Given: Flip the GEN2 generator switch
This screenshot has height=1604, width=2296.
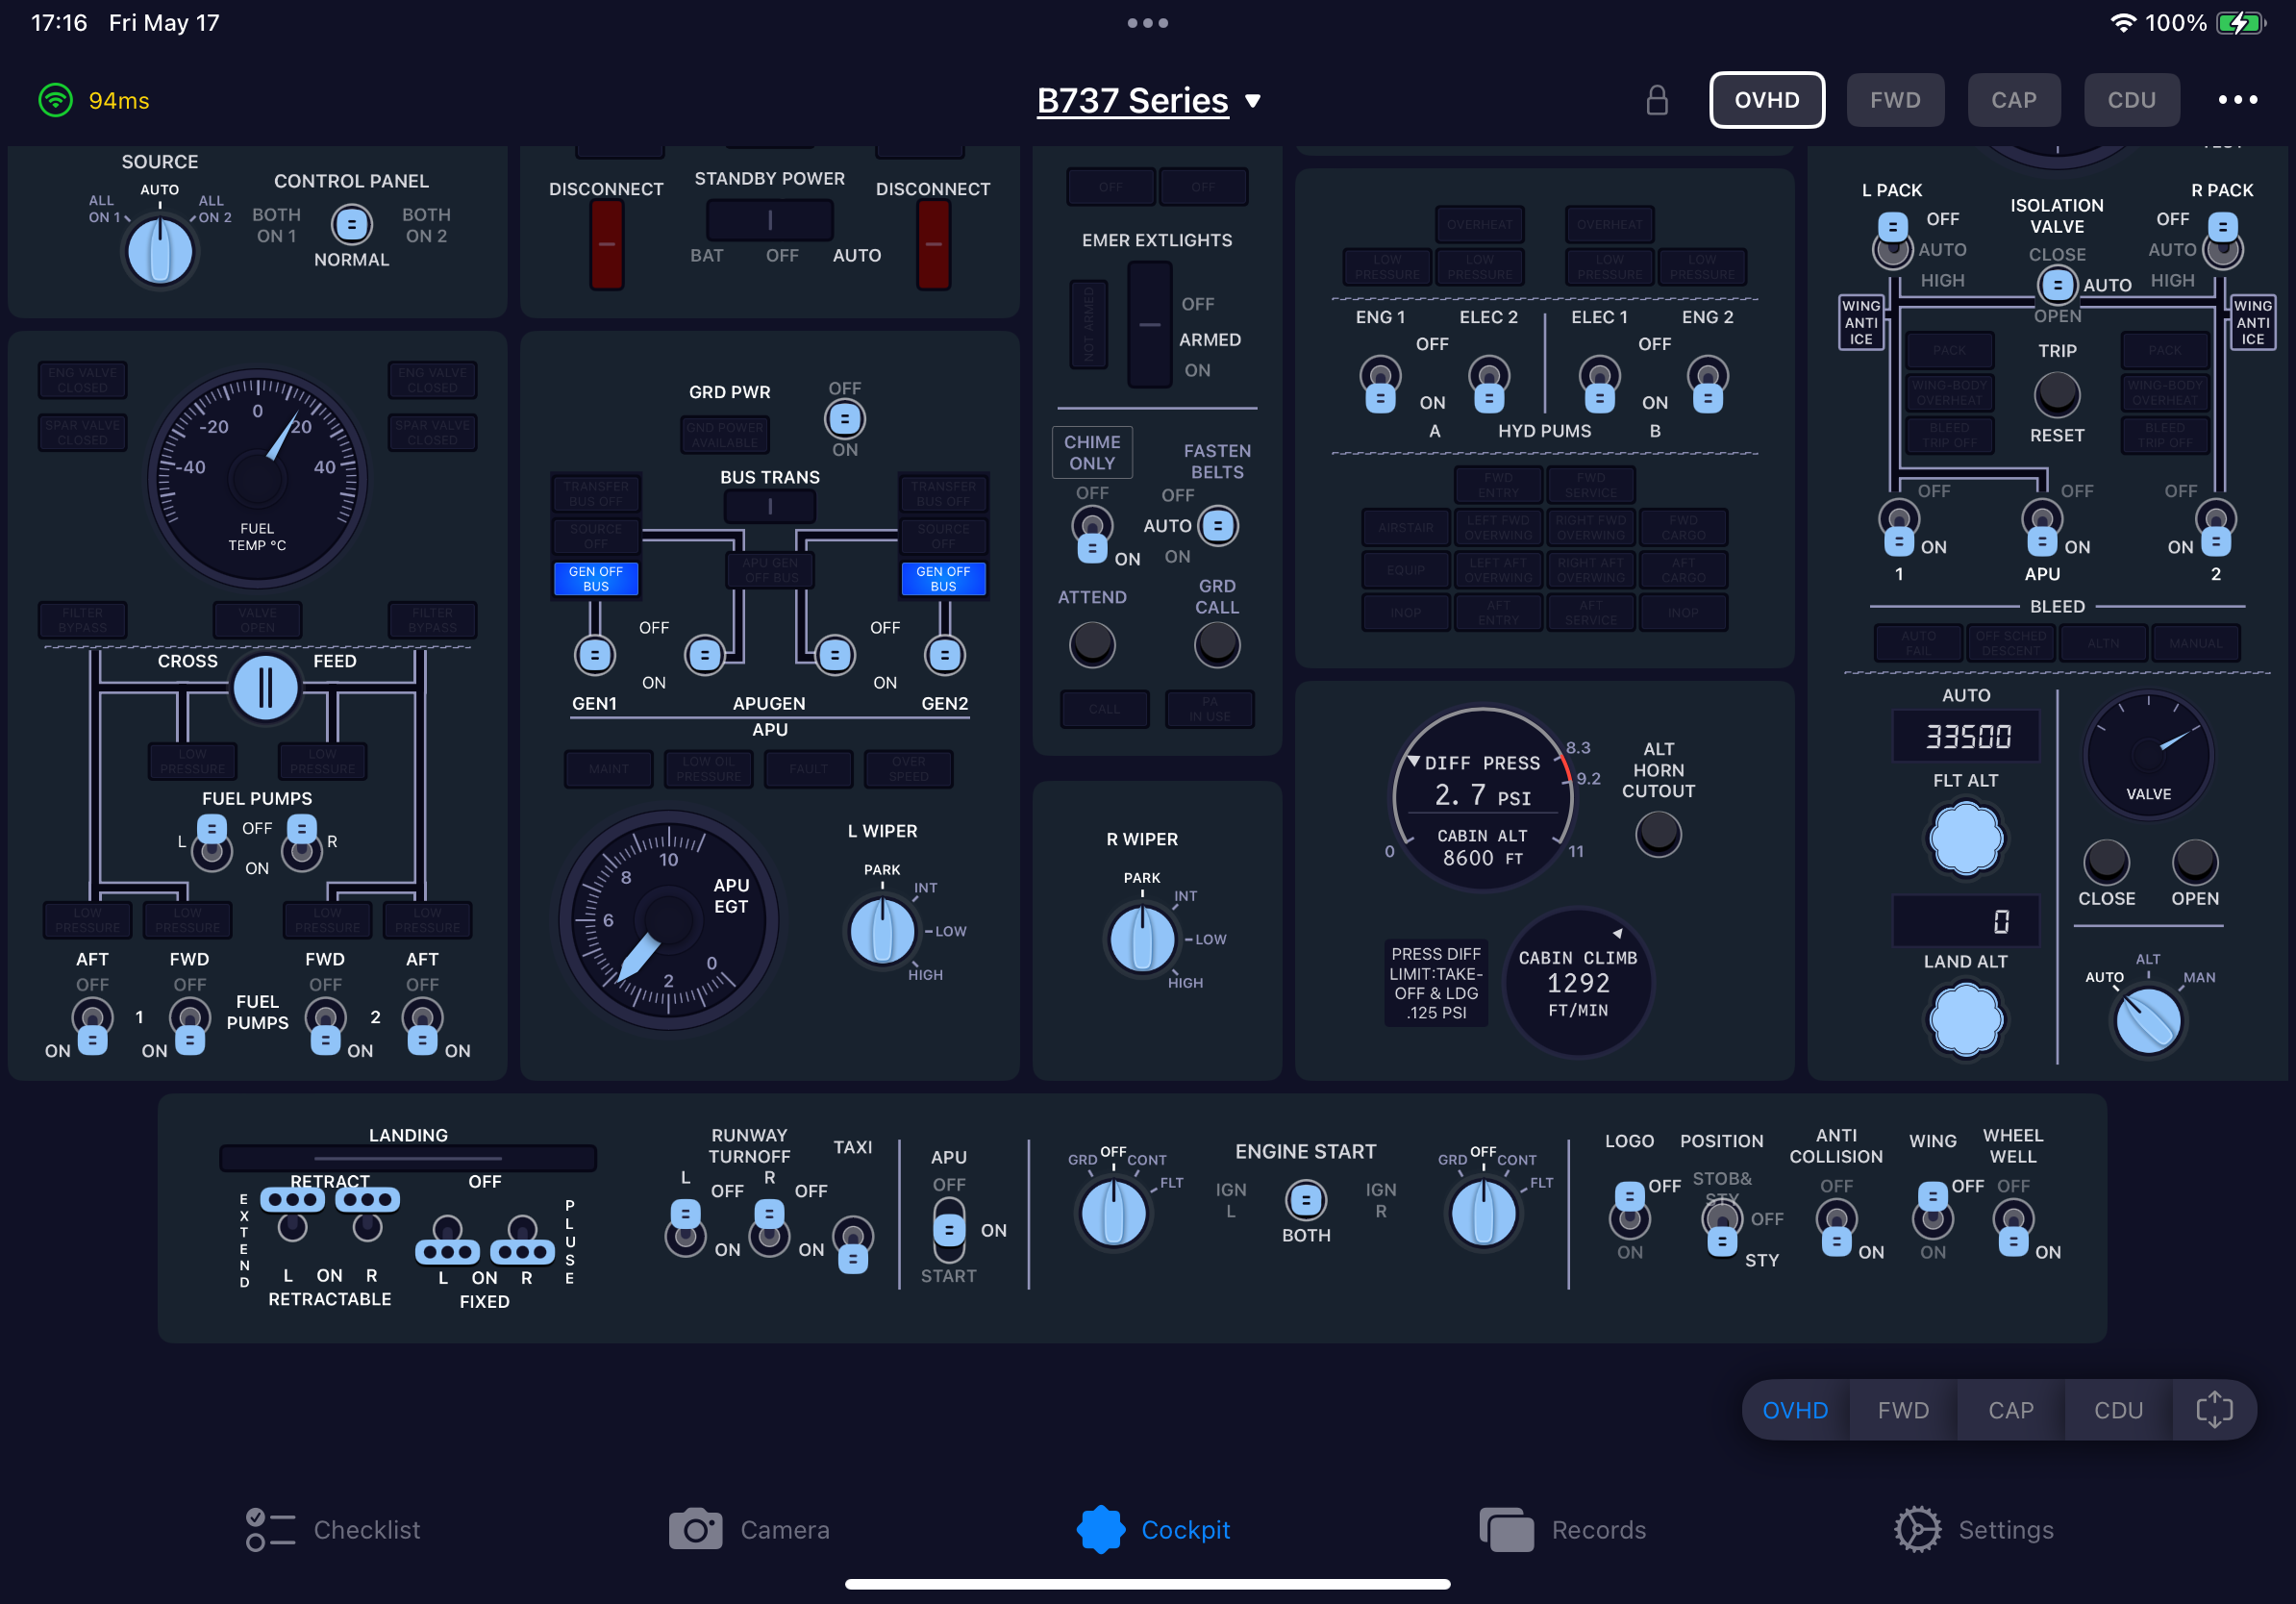Looking at the screenshot, I should coord(944,655).
